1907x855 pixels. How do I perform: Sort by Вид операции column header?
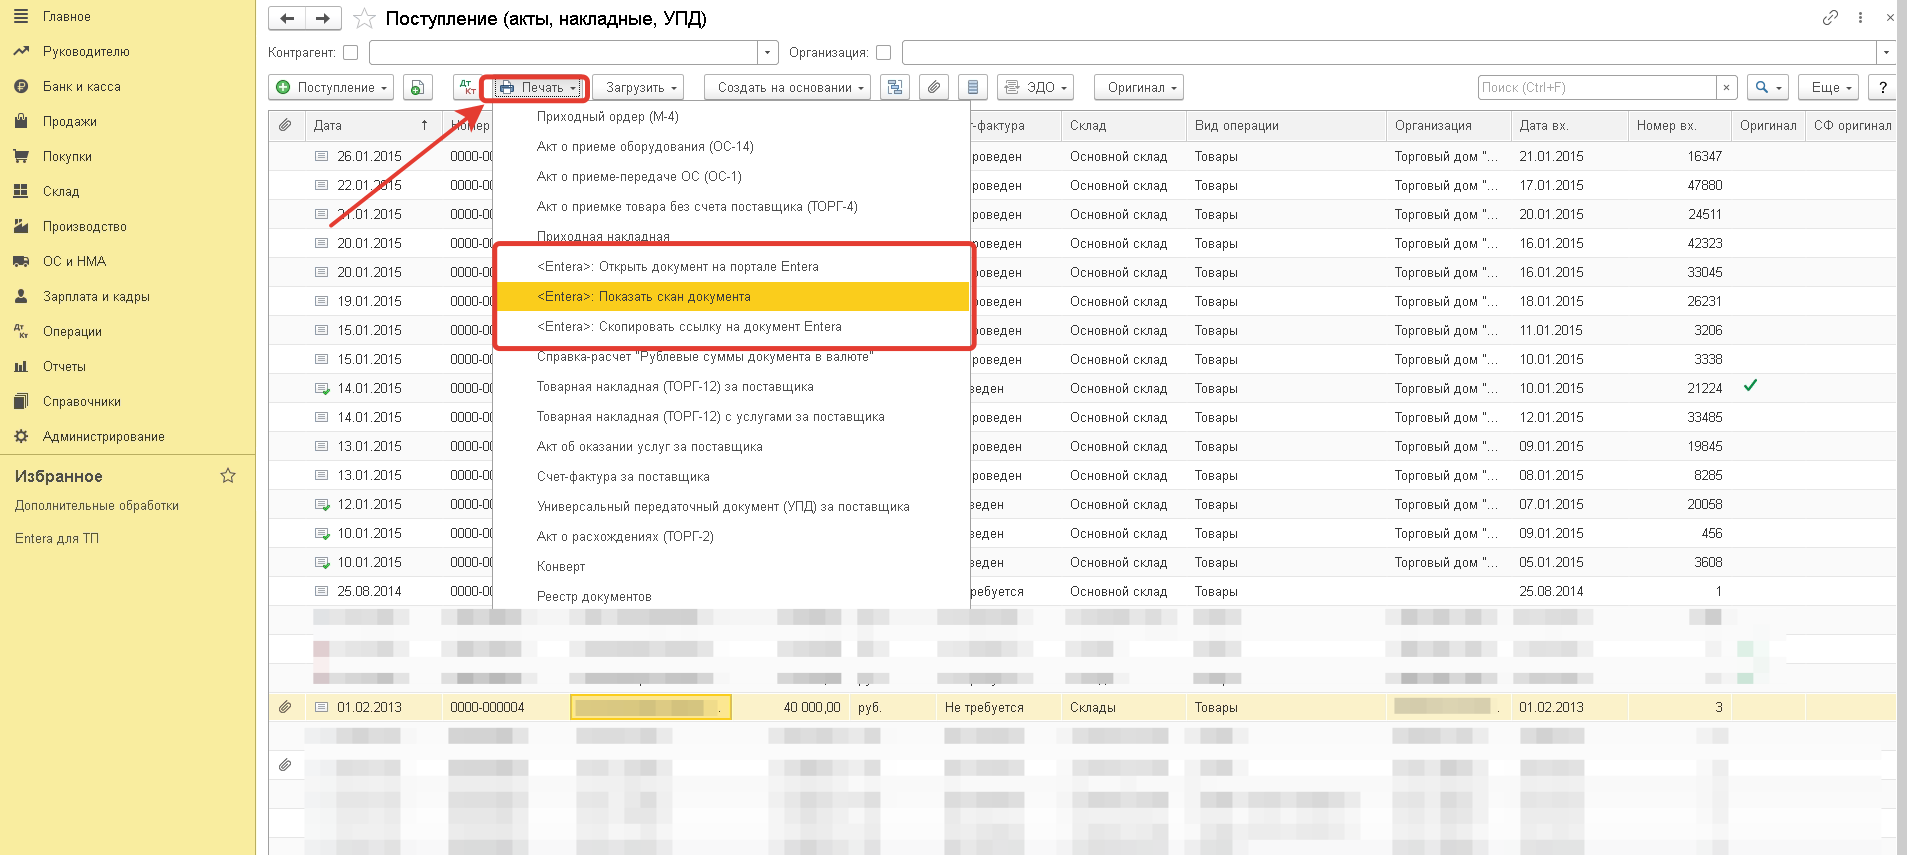(x=1287, y=125)
